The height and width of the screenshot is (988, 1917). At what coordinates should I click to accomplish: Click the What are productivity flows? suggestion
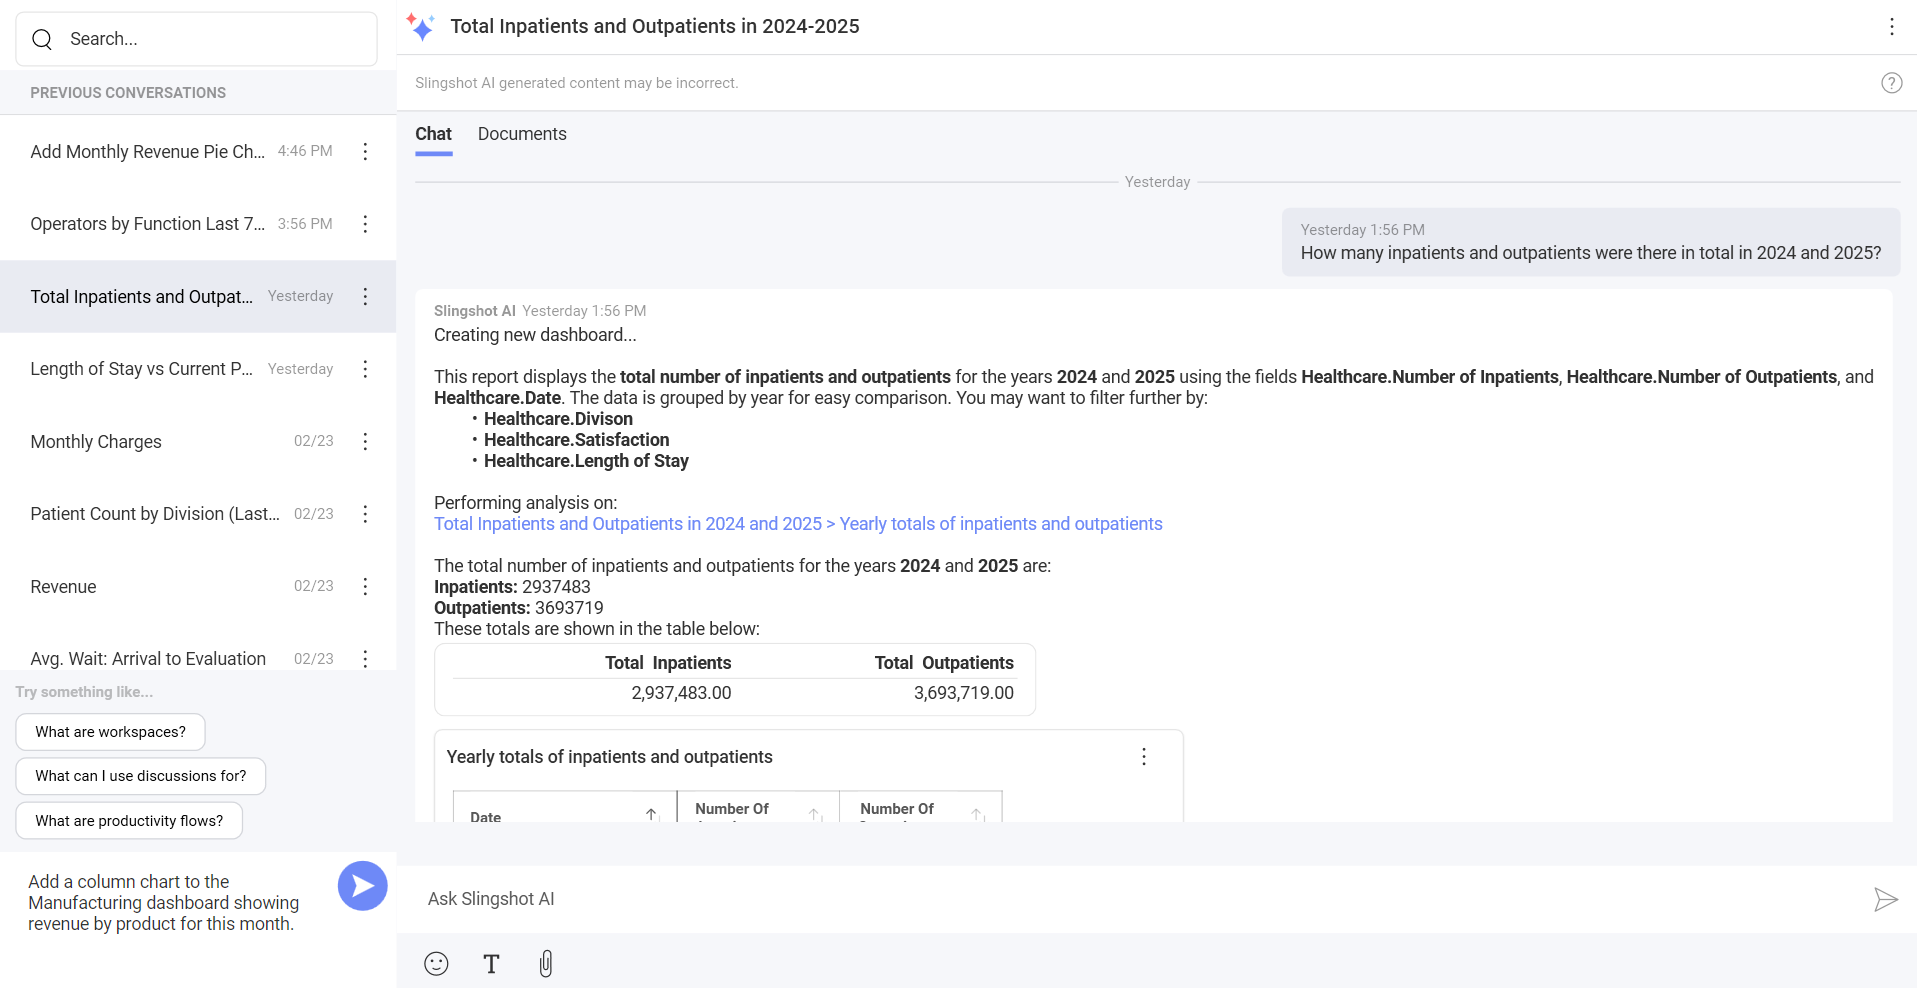coord(129,821)
